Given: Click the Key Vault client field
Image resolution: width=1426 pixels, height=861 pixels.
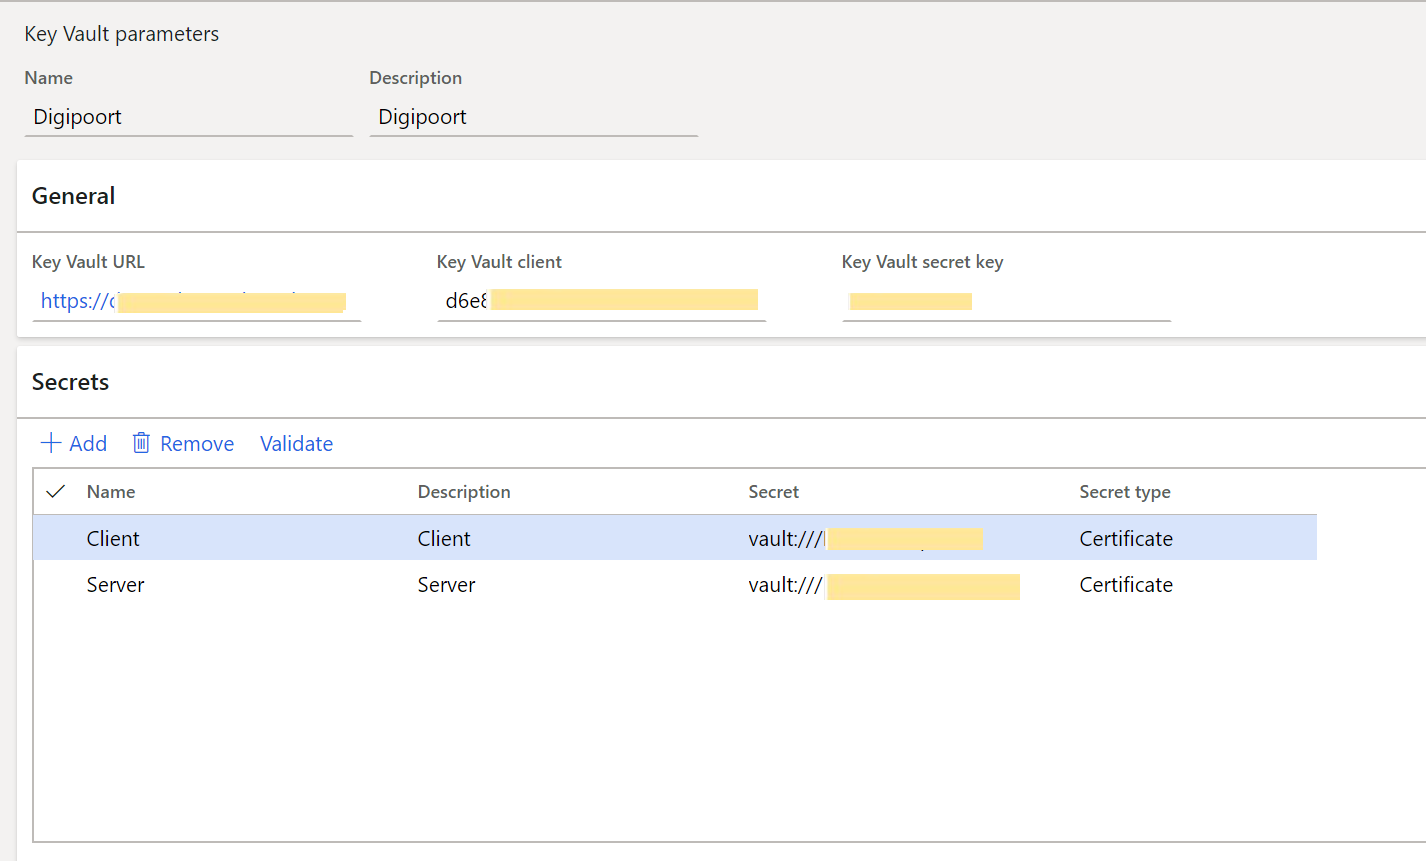Looking at the screenshot, I should click(x=601, y=301).
